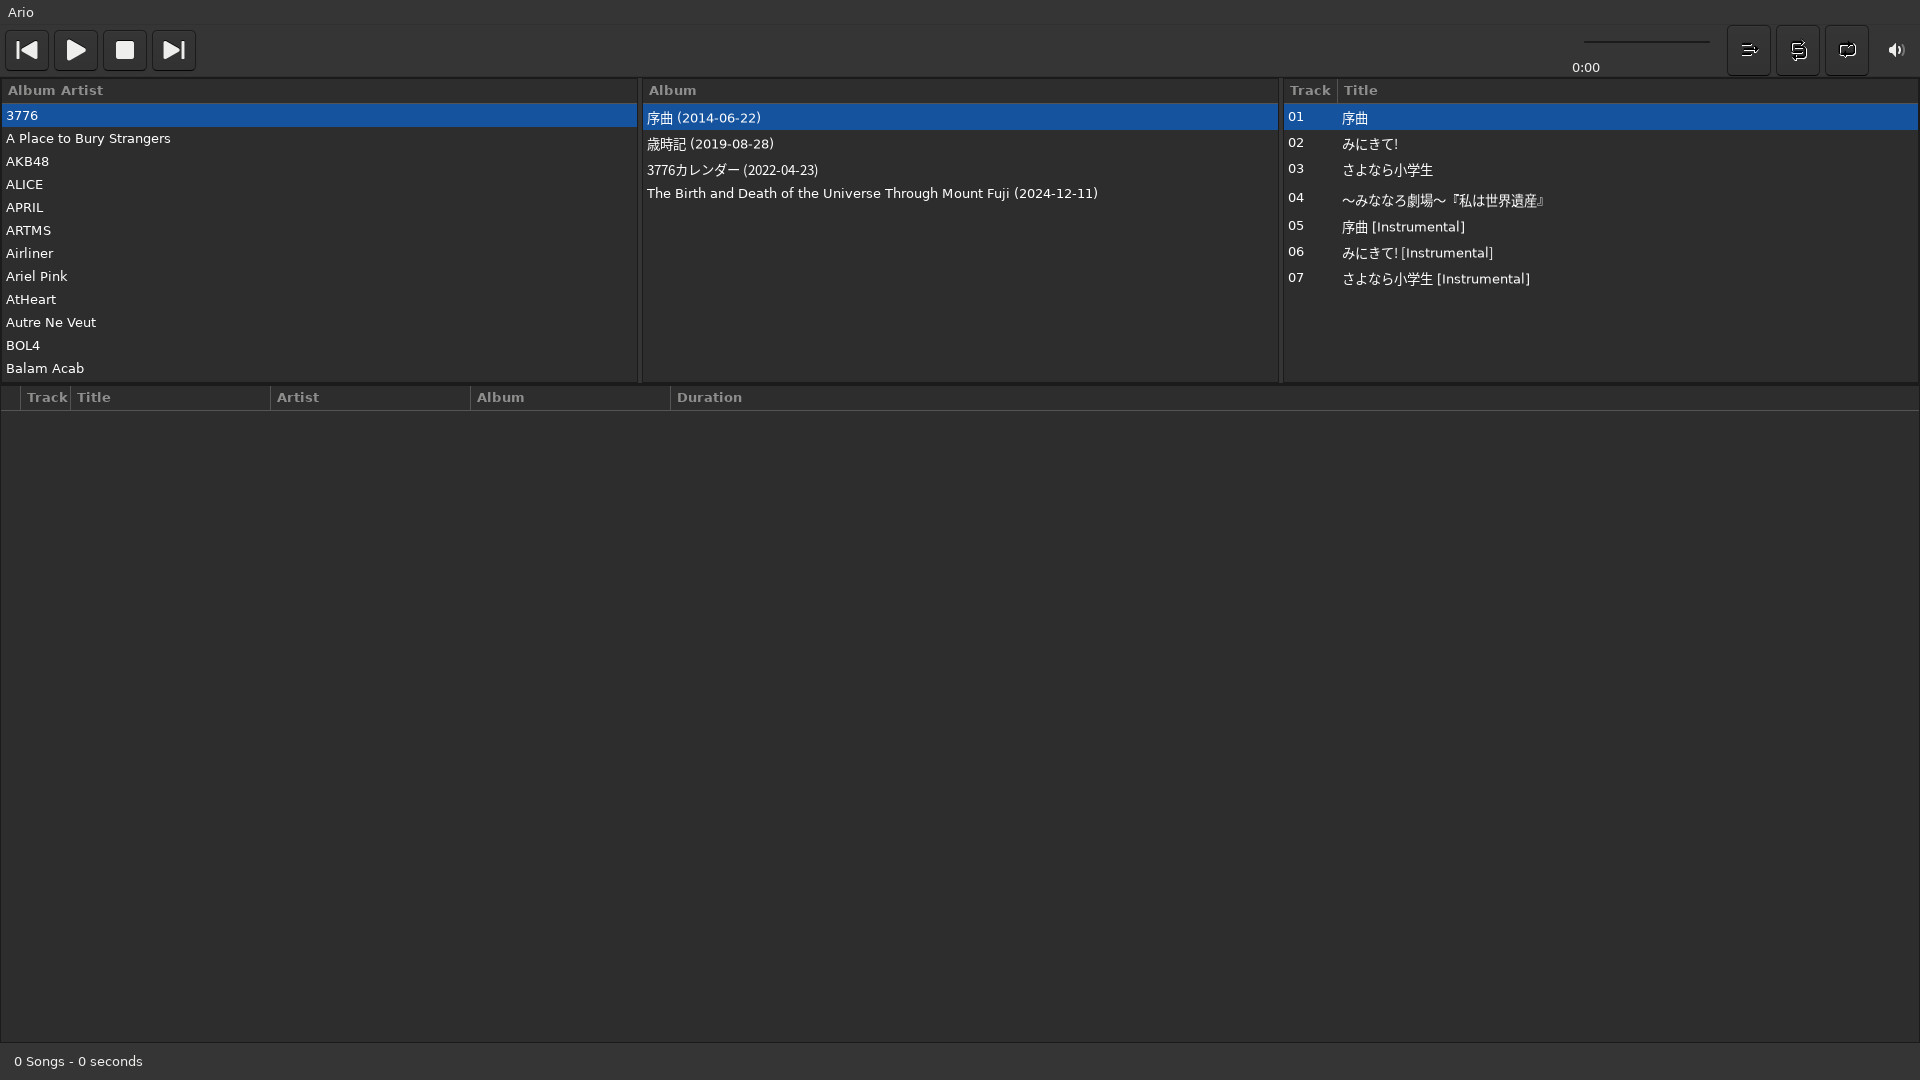
Task: Toggle consume mode button
Action: [1749, 50]
